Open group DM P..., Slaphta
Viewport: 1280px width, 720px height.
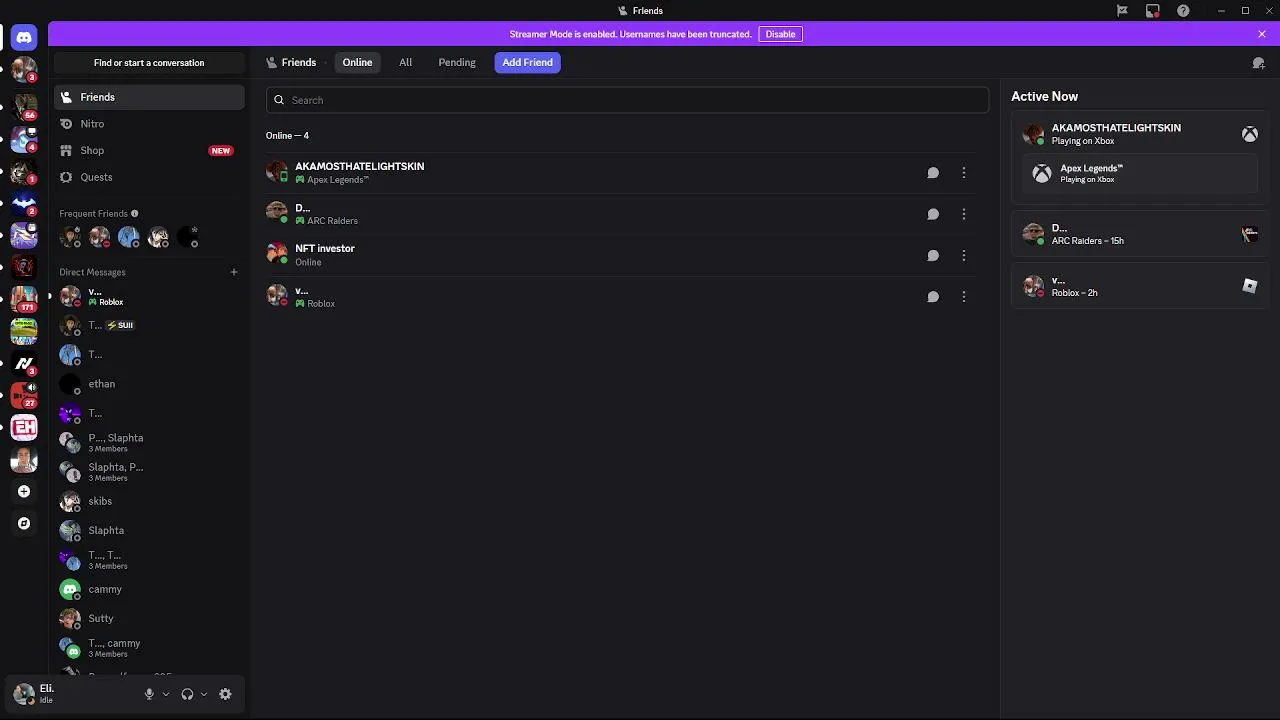tap(149, 442)
